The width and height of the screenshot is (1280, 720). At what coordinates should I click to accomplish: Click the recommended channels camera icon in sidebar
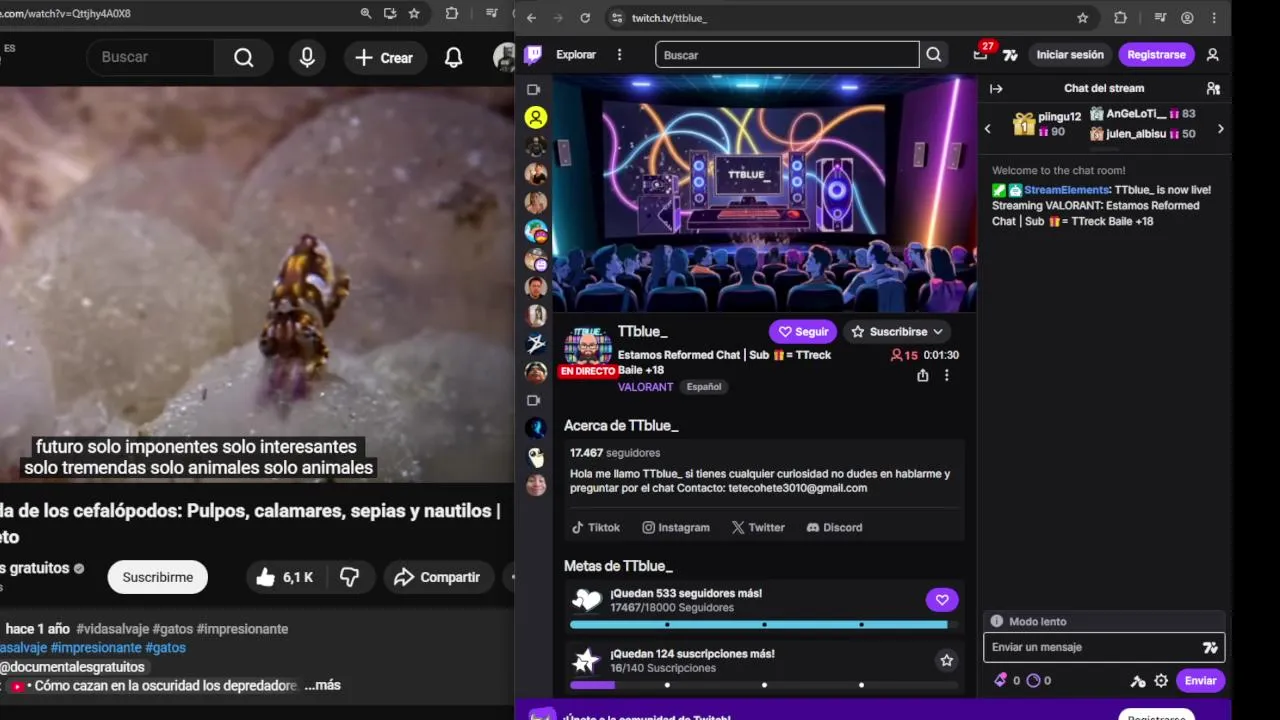(534, 400)
